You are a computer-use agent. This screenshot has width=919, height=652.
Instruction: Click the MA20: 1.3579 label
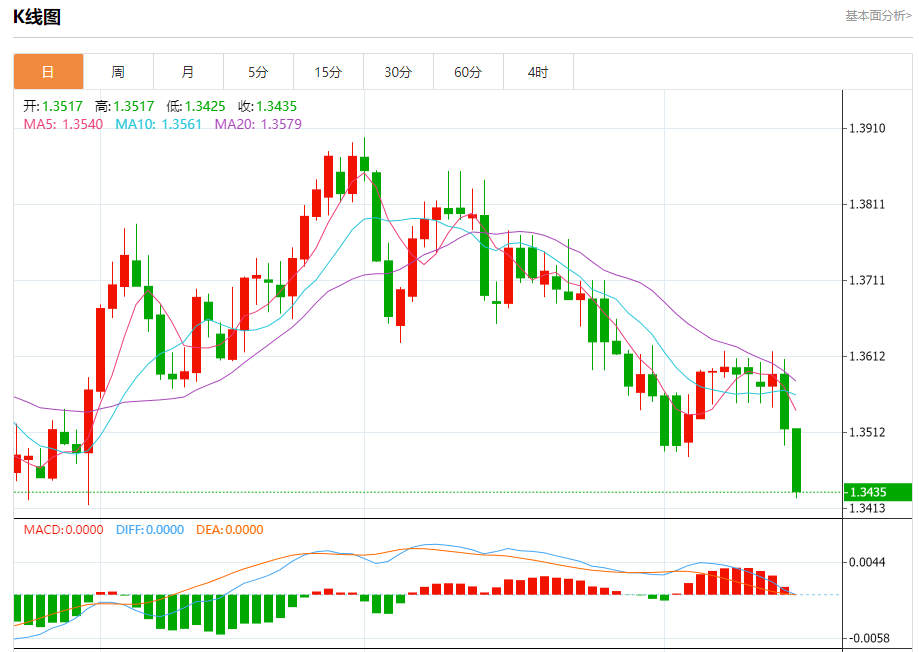pos(258,124)
